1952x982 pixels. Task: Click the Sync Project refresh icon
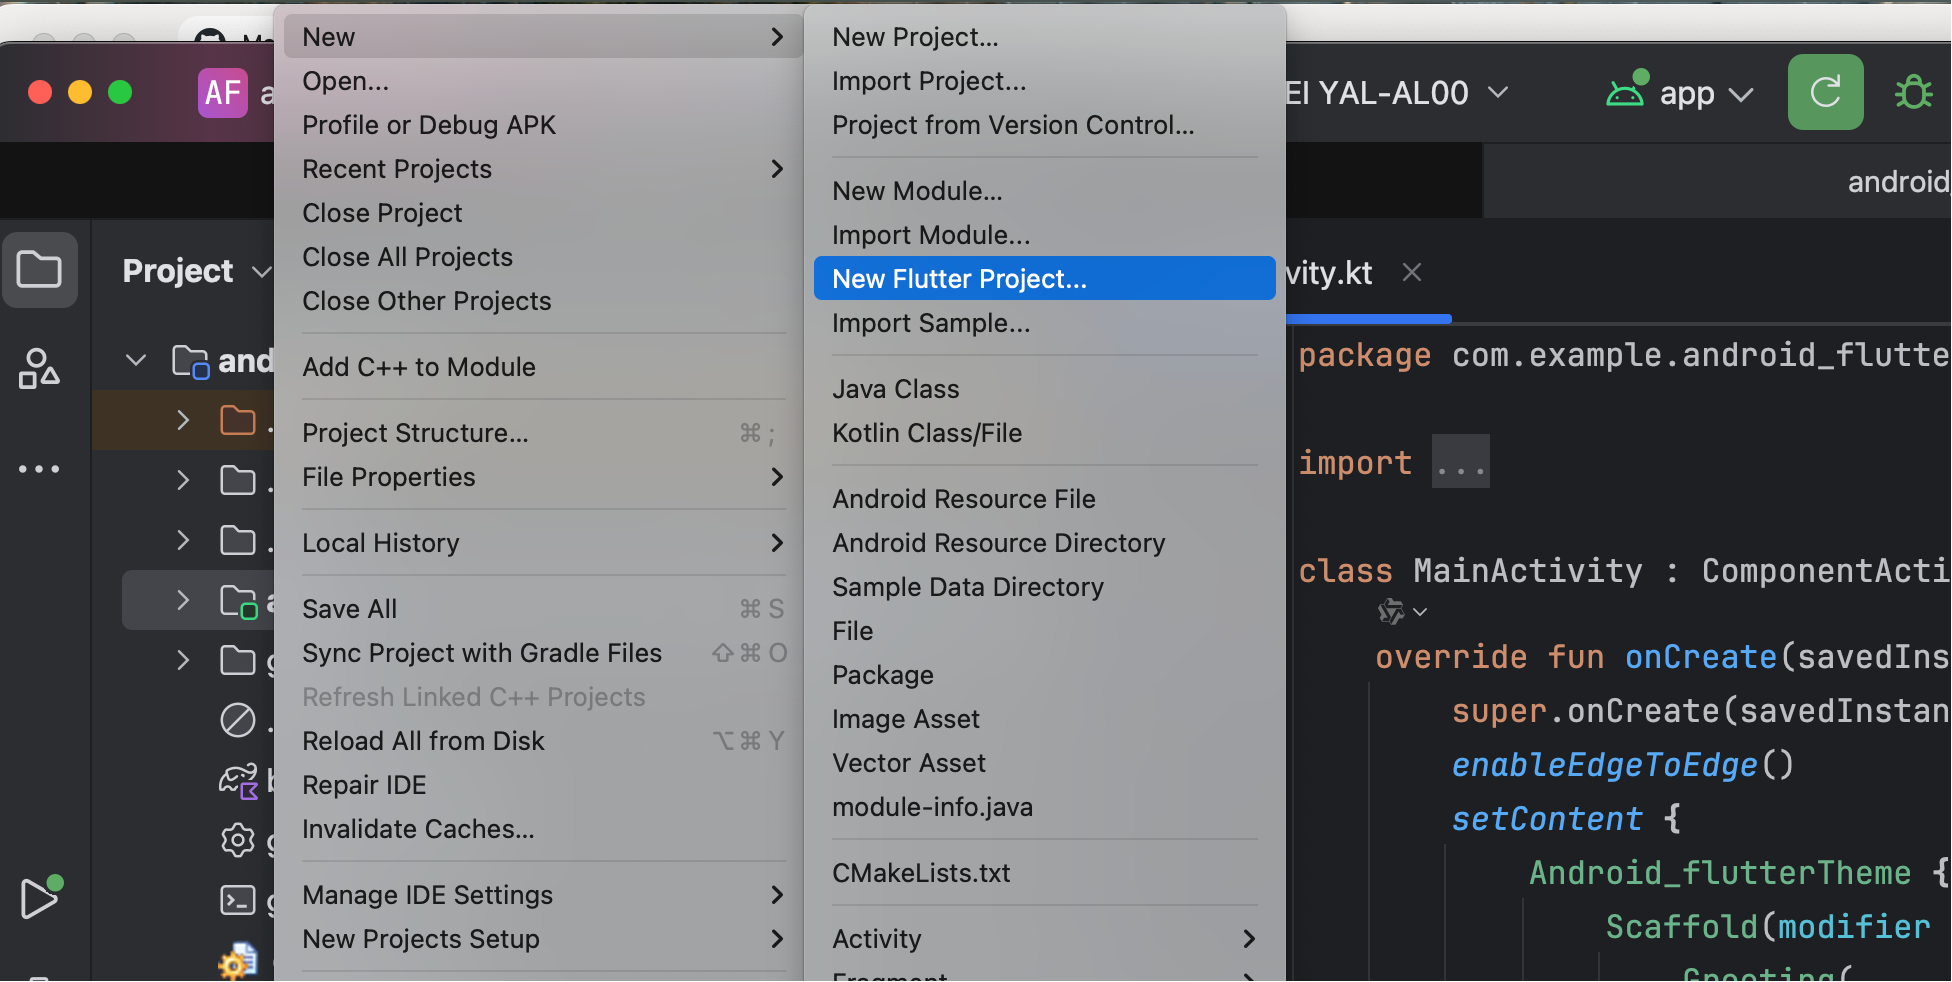coord(1825,92)
